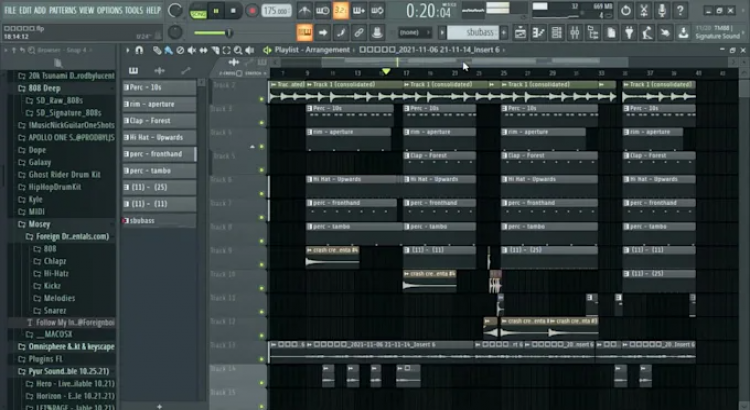This screenshot has height=410, width=750.
Task: Click the tempo tapper icon
Action: tap(648, 33)
